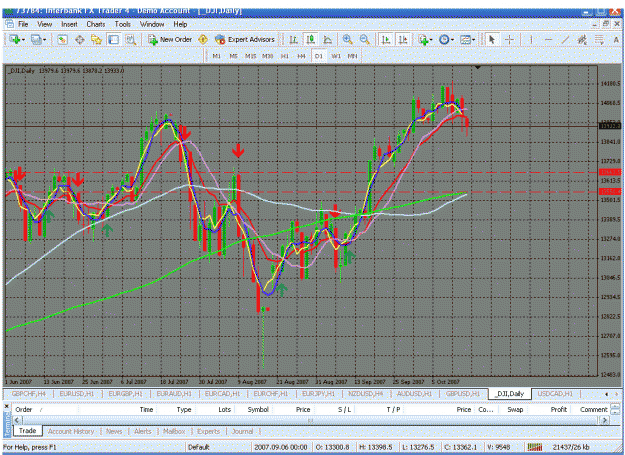Viewport: 625px width, 455px height.
Task: Toggle the Navigator star-folder icon
Action: pyautogui.click(x=96, y=39)
